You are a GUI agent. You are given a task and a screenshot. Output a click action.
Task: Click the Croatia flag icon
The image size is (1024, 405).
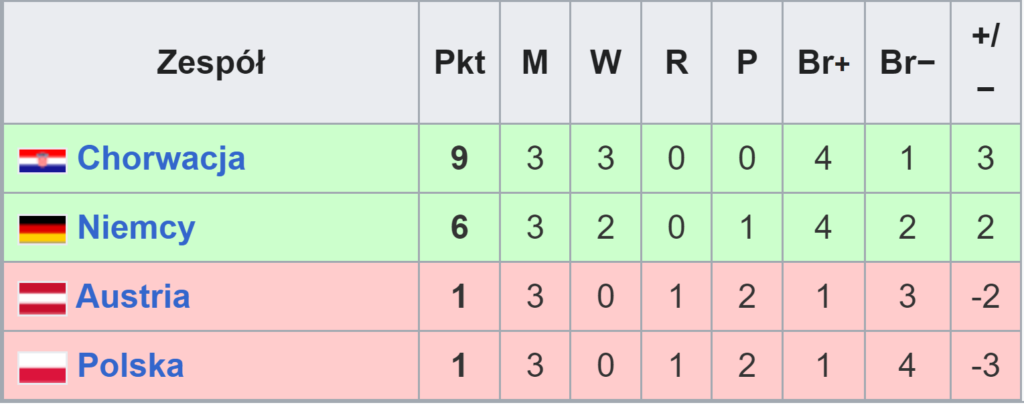click(x=42, y=160)
